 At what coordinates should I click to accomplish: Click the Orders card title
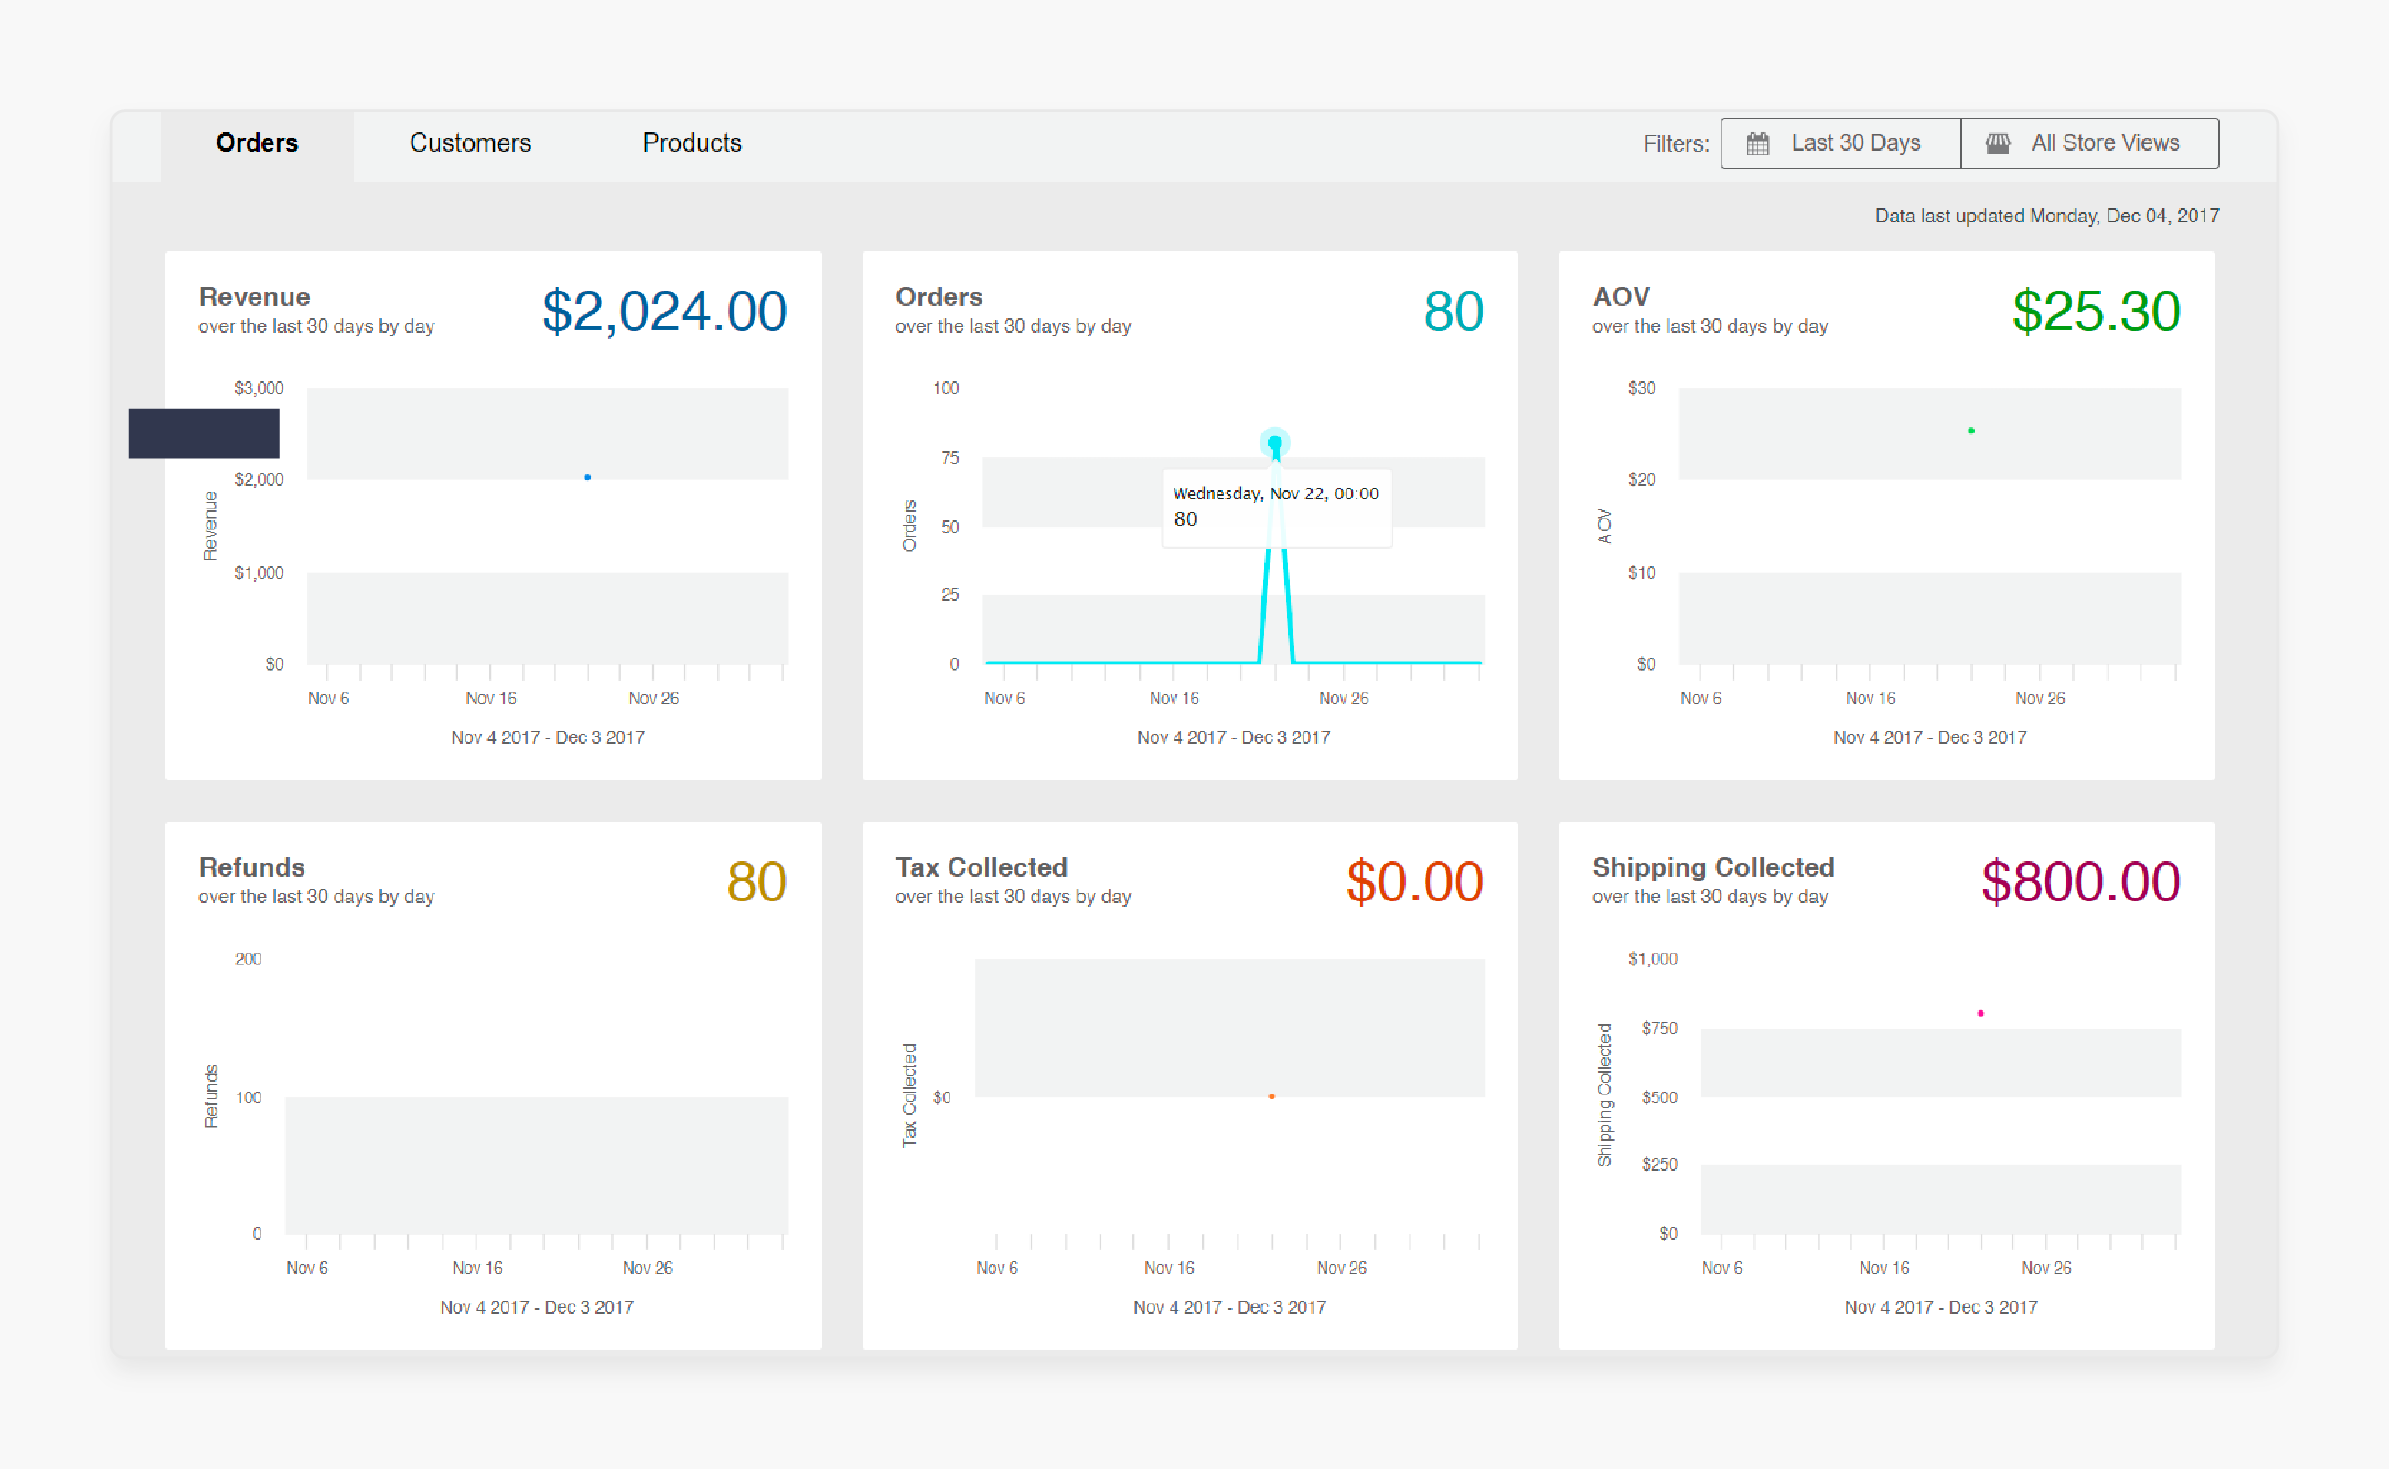click(939, 297)
